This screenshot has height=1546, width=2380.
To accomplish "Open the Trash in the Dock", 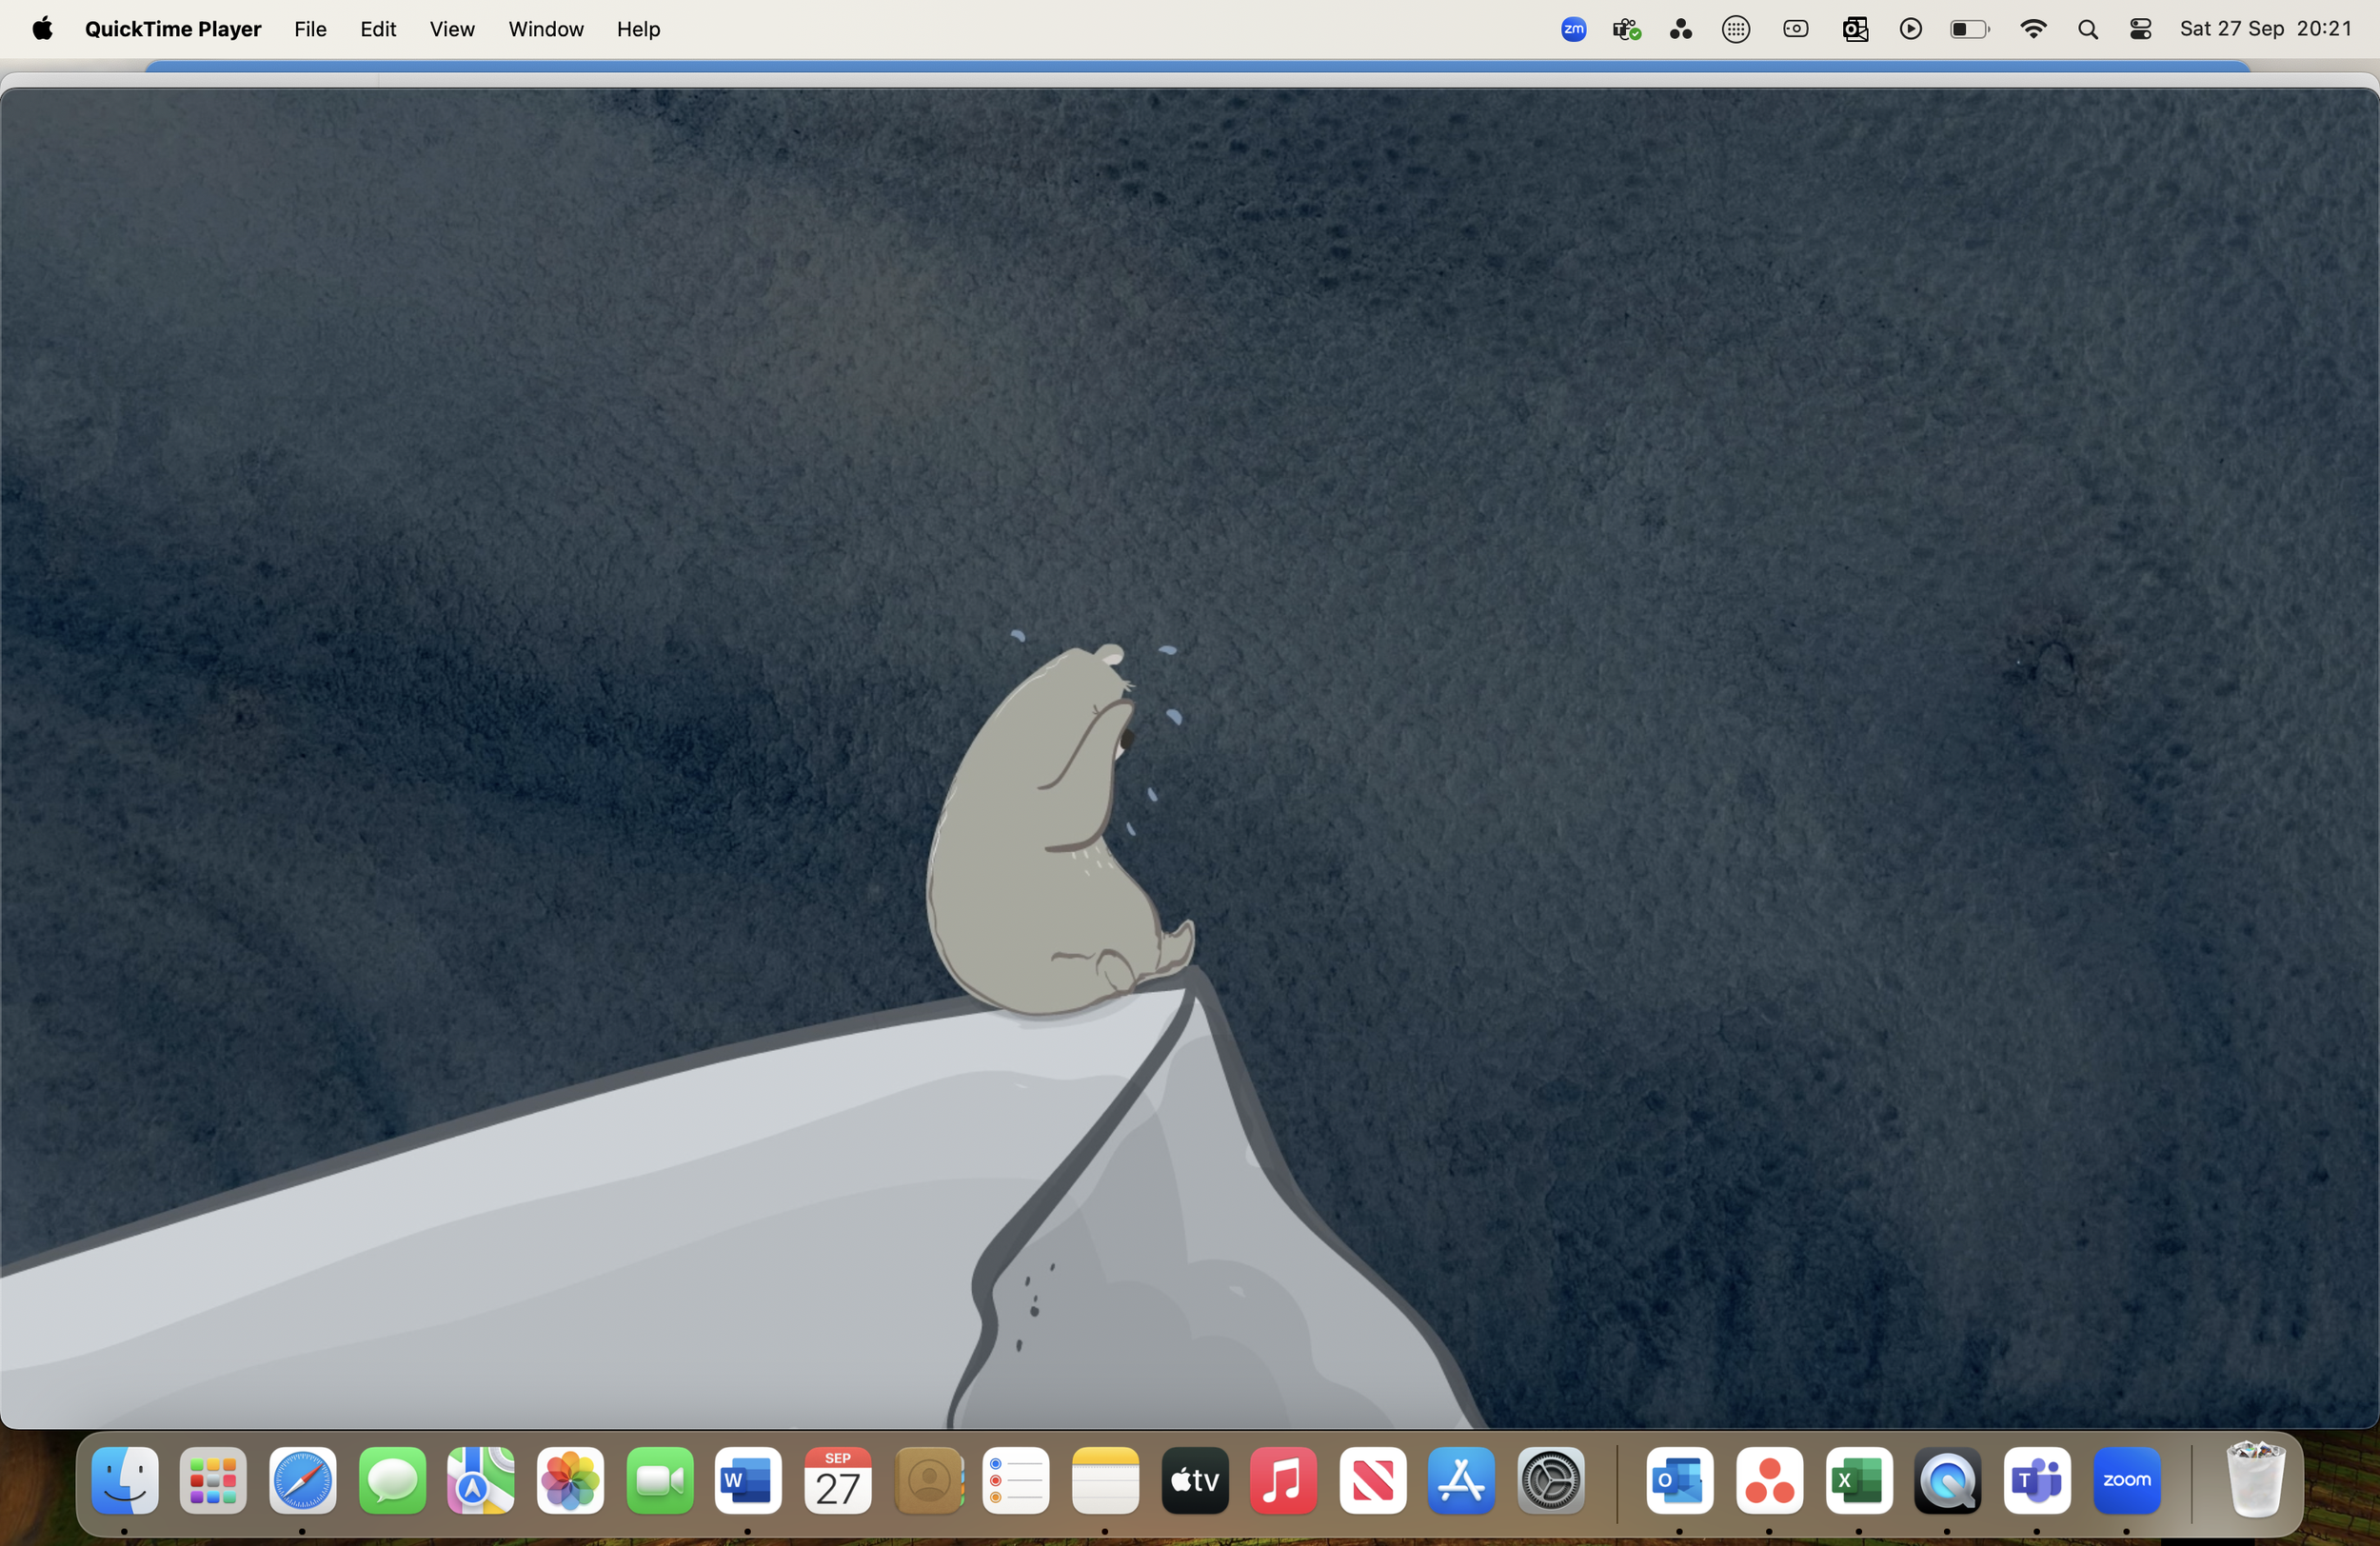I will [2254, 1480].
